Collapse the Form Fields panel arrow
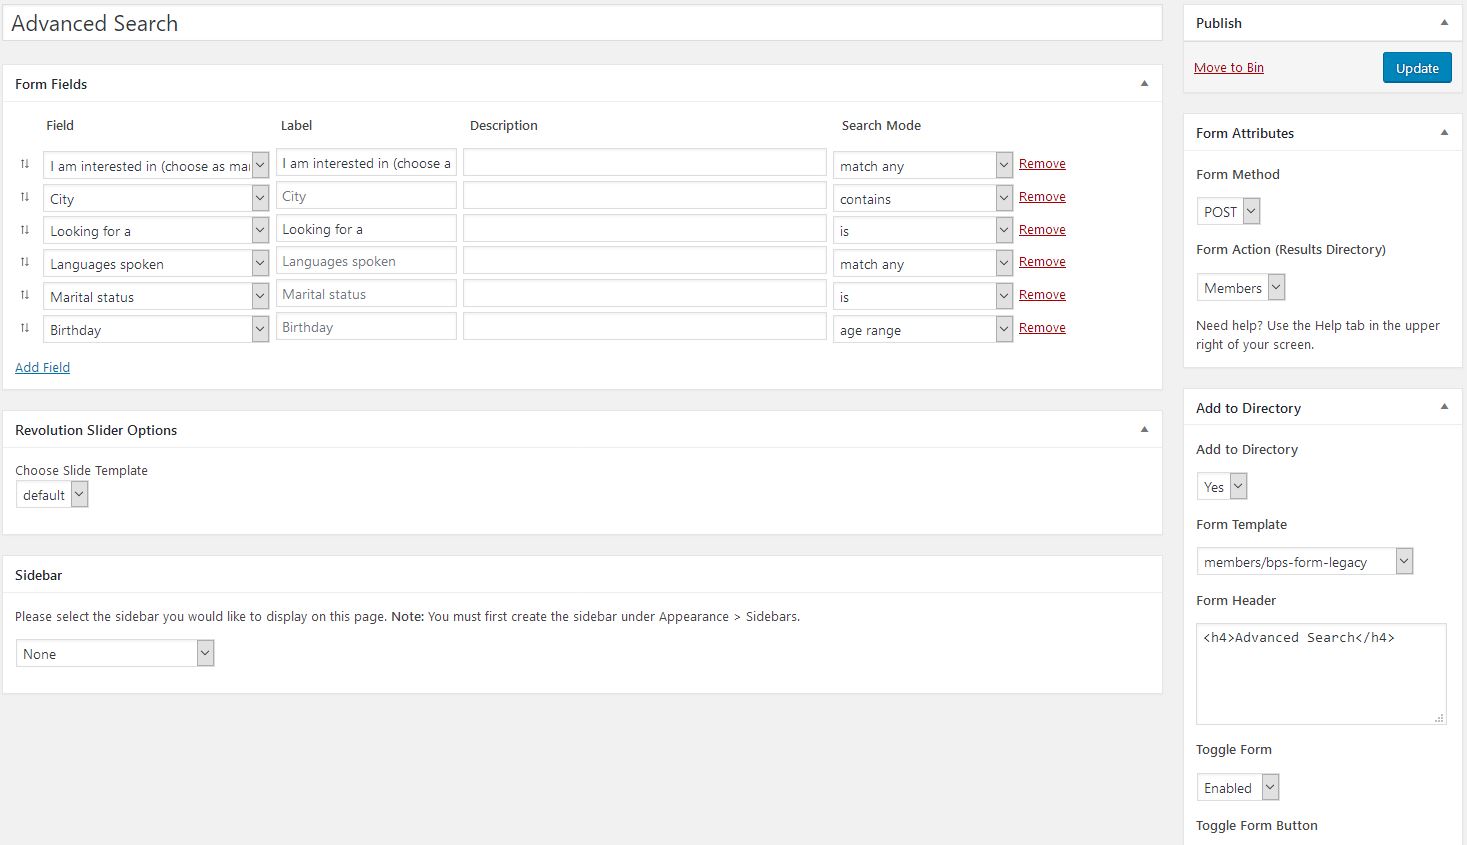Screen dimensions: 1467x845 (1144, 84)
